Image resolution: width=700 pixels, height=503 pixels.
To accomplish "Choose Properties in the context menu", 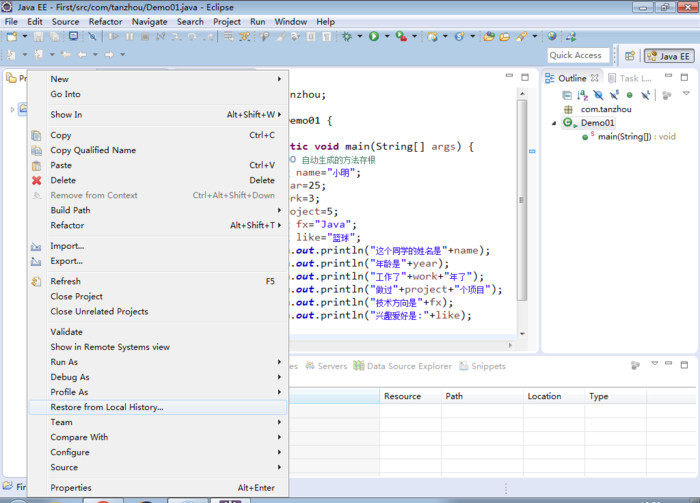I will (x=158, y=488).
